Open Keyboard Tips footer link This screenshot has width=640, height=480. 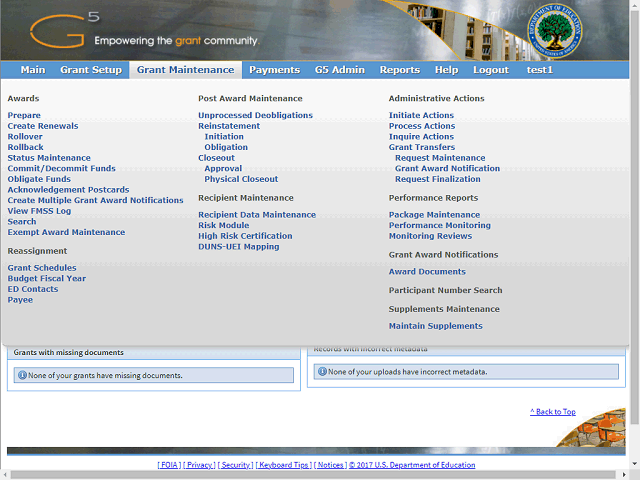coord(284,465)
